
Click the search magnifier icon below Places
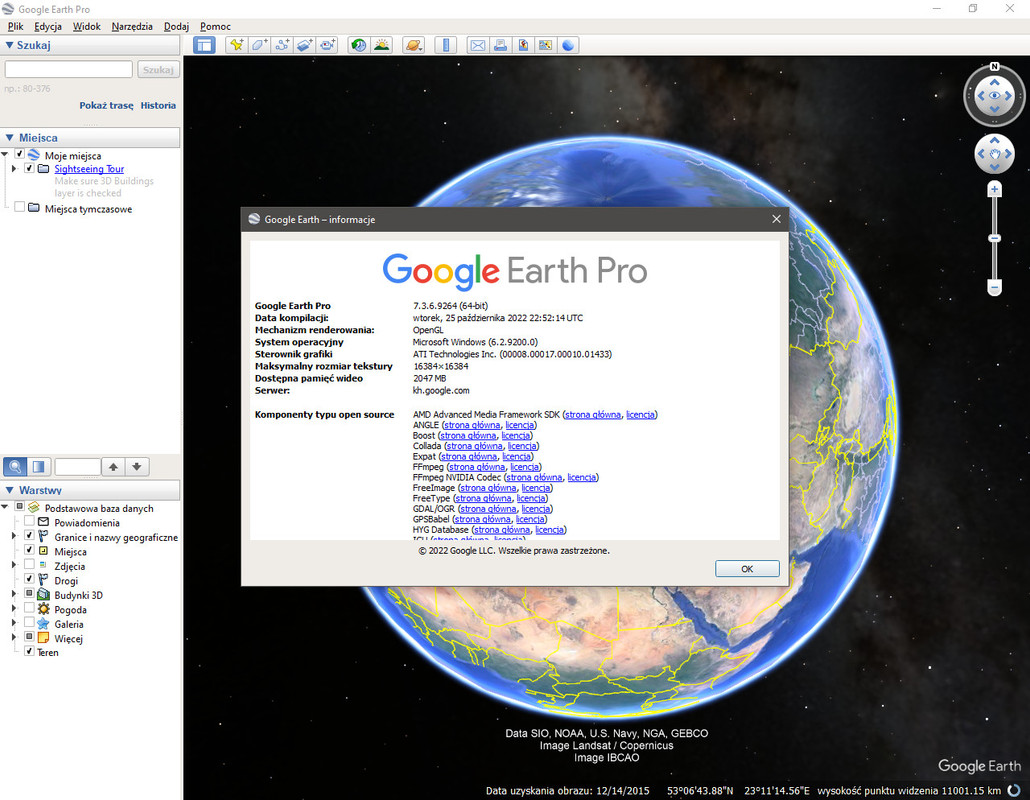pyautogui.click(x=15, y=467)
